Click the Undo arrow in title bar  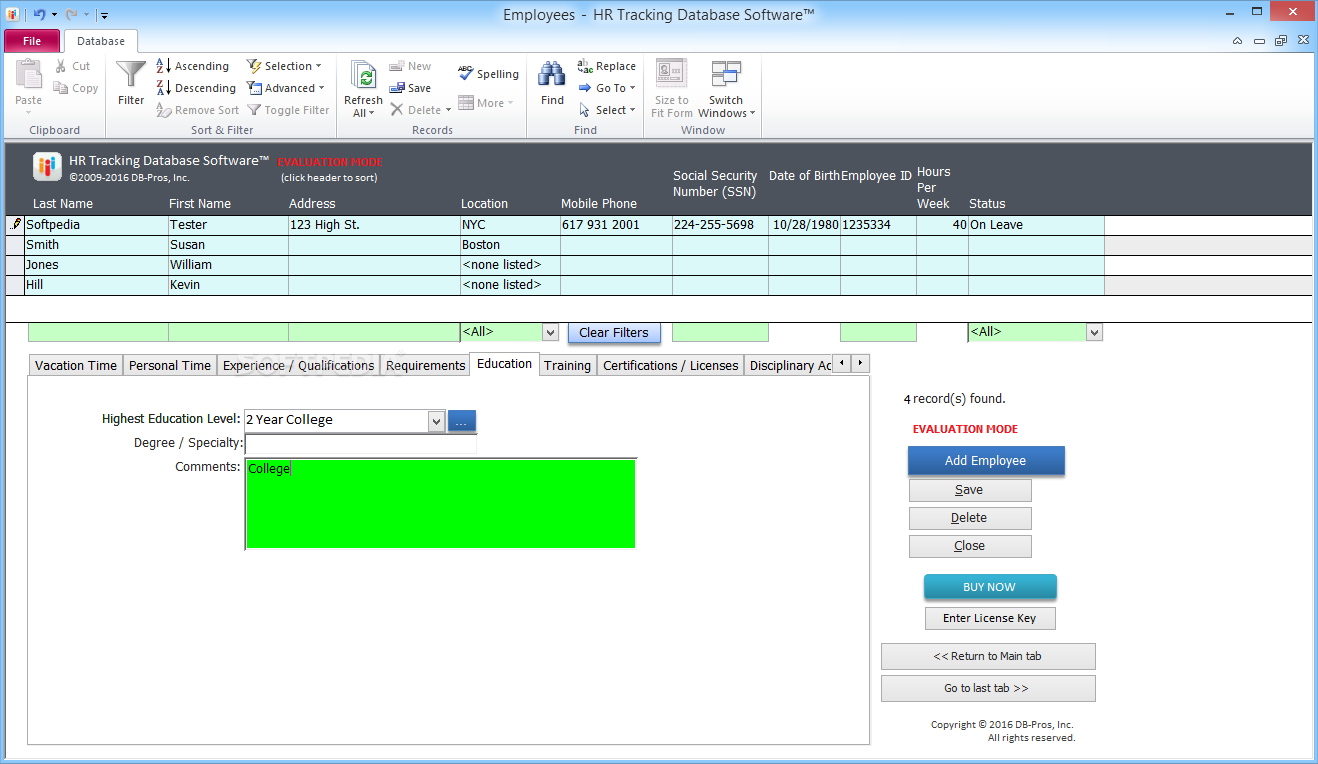[39, 14]
